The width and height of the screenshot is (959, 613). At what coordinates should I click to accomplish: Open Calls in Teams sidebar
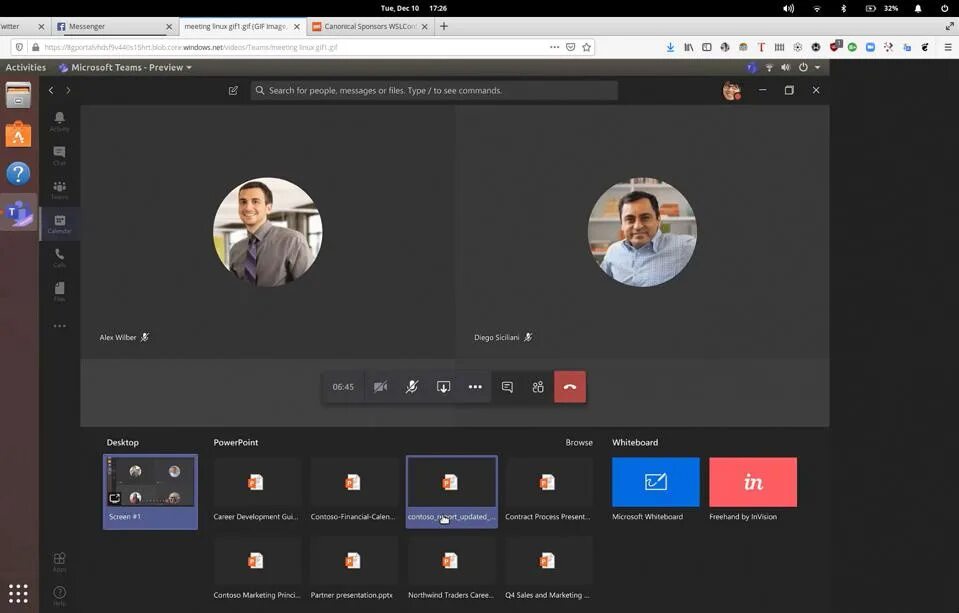[x=59, y=258]
